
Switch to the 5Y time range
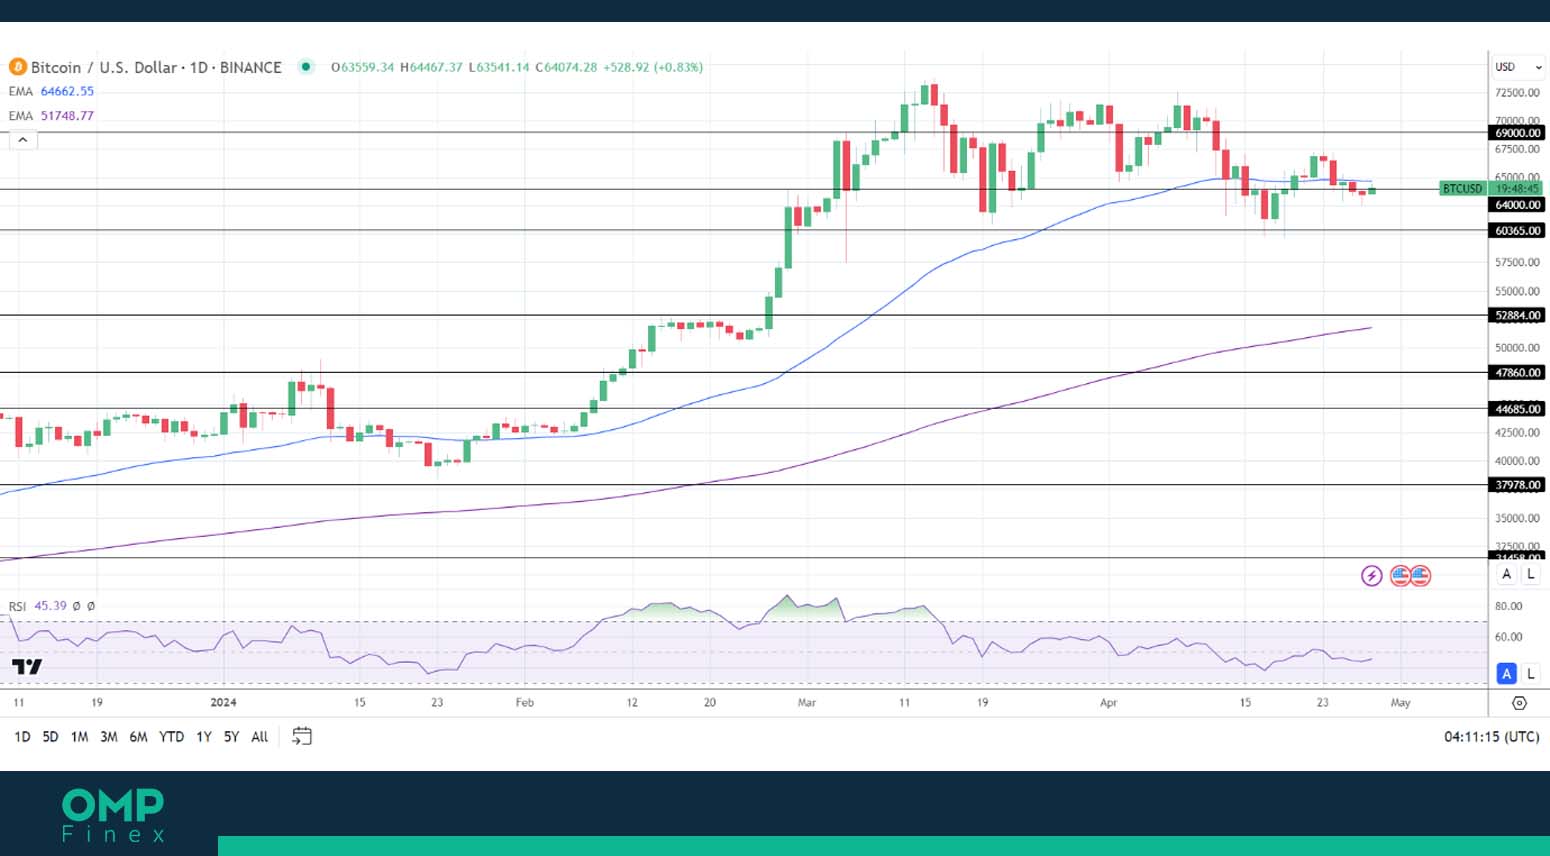(231, 737)
